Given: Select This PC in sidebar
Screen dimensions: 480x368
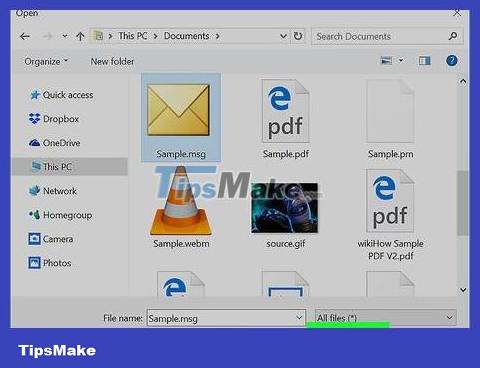Looking at the screenshot, I should coord(70,167).
